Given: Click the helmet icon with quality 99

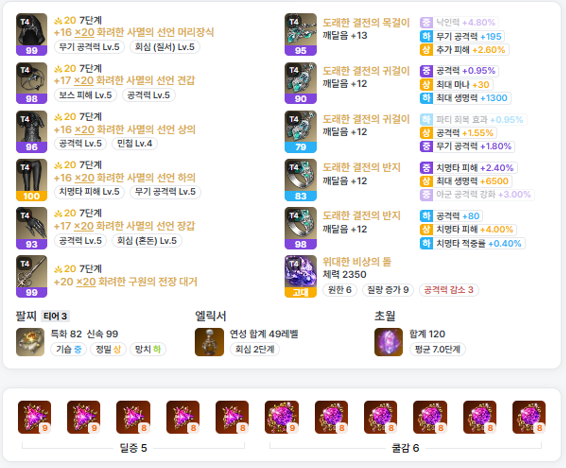Looking at the screenshot, I should coord(31,34).
